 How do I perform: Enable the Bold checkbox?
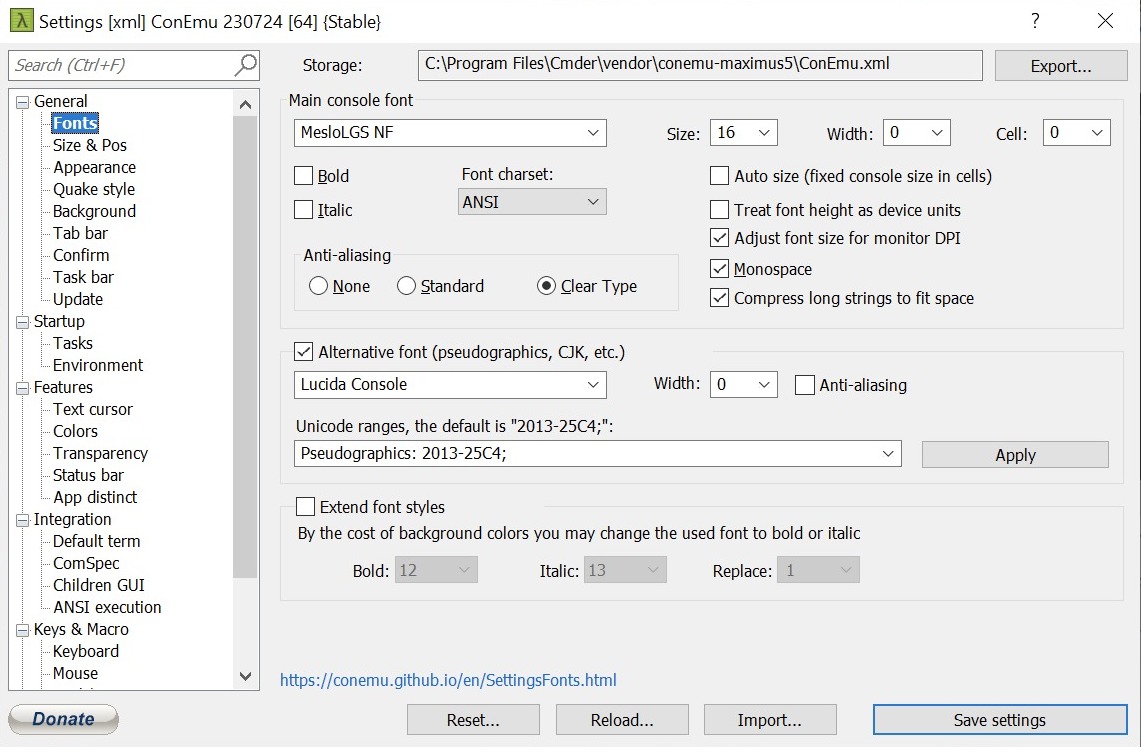(x=303, y=176)
